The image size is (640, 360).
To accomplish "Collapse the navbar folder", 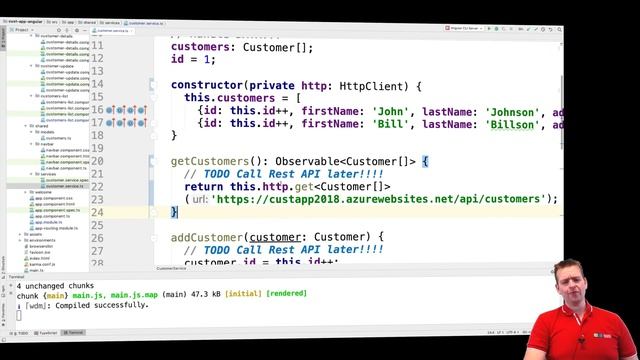I will click(x=31, y=144).
